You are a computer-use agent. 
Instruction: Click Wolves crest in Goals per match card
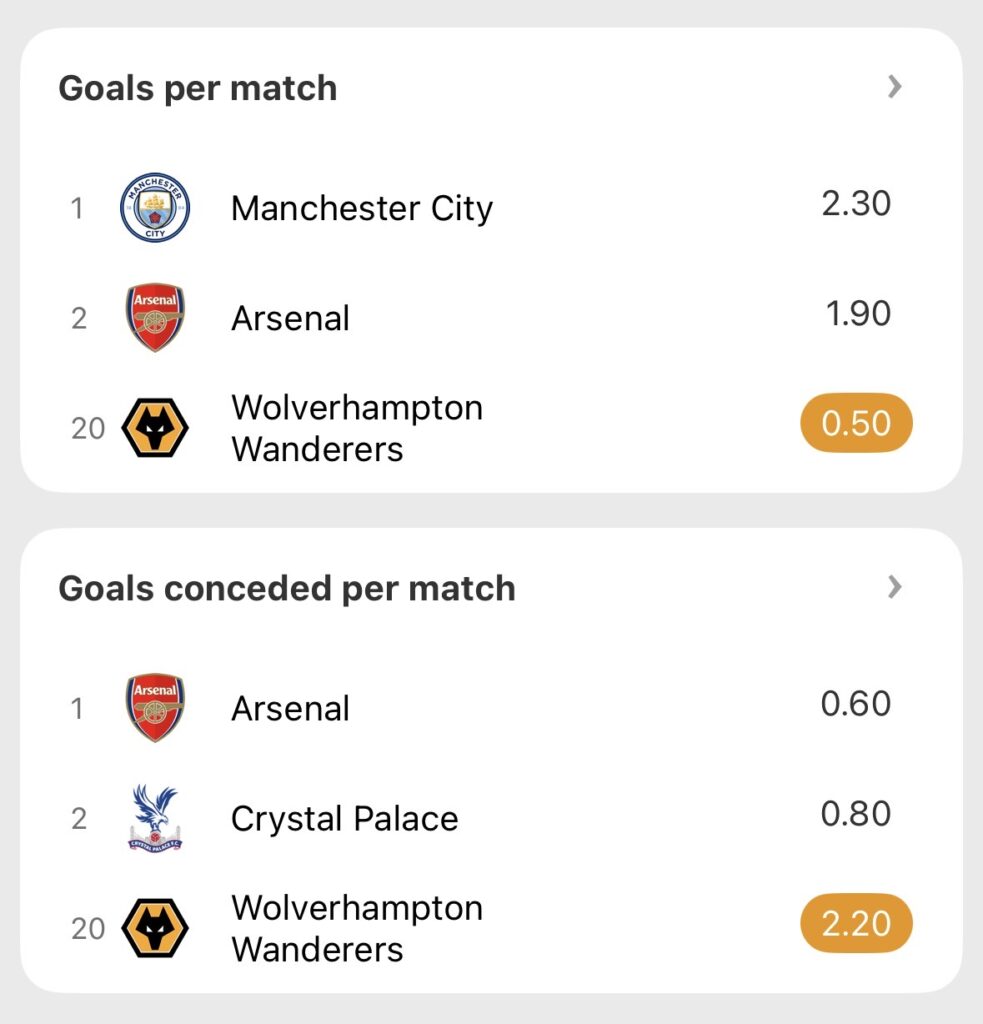coord(155,428)
